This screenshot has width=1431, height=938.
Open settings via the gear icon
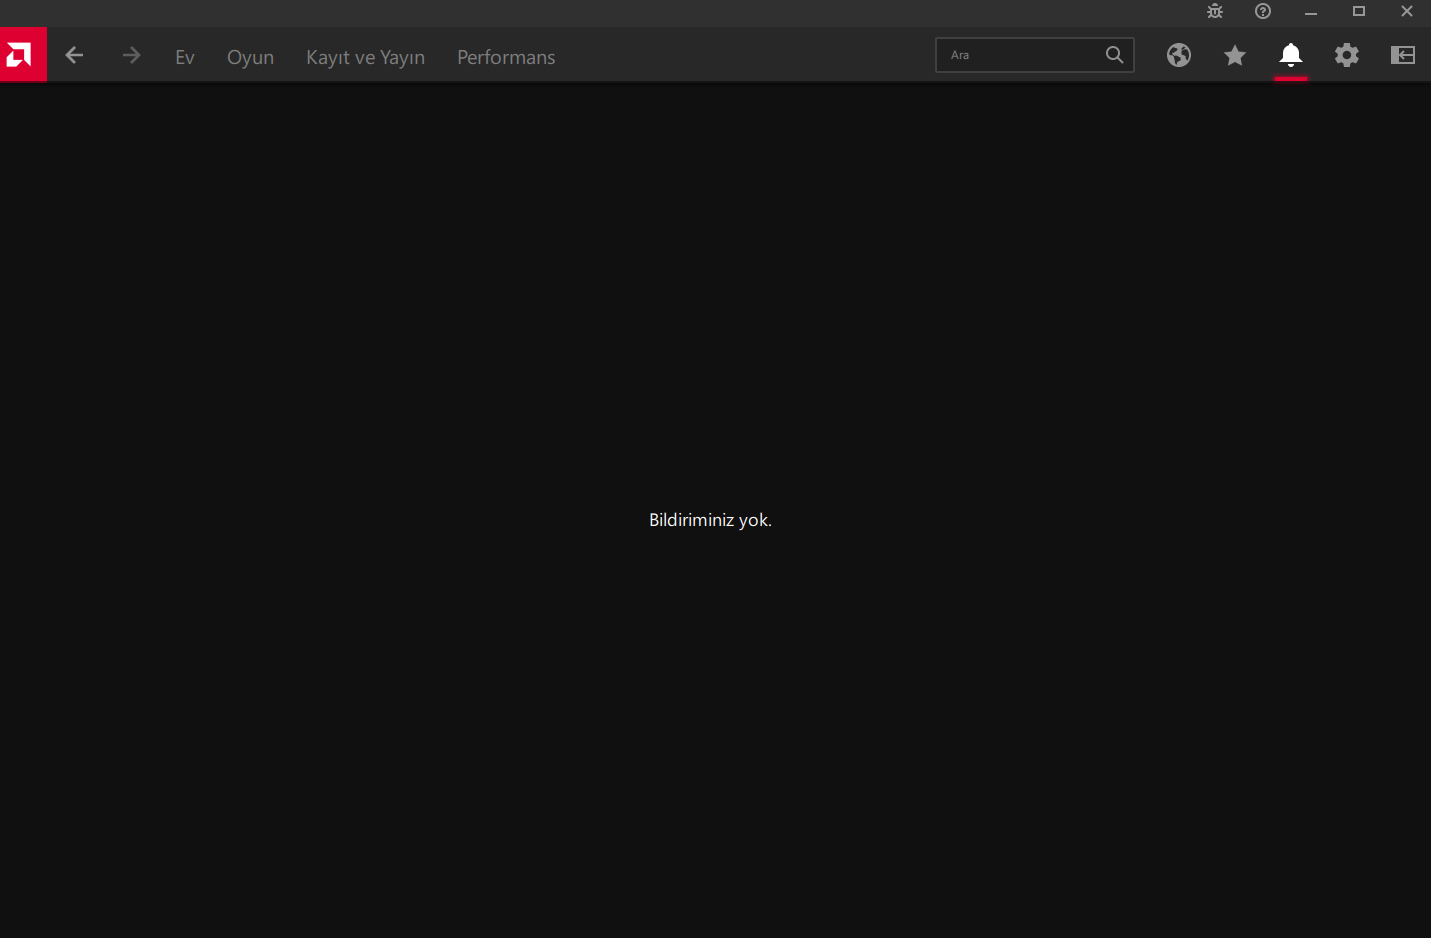coord(1346,55)
